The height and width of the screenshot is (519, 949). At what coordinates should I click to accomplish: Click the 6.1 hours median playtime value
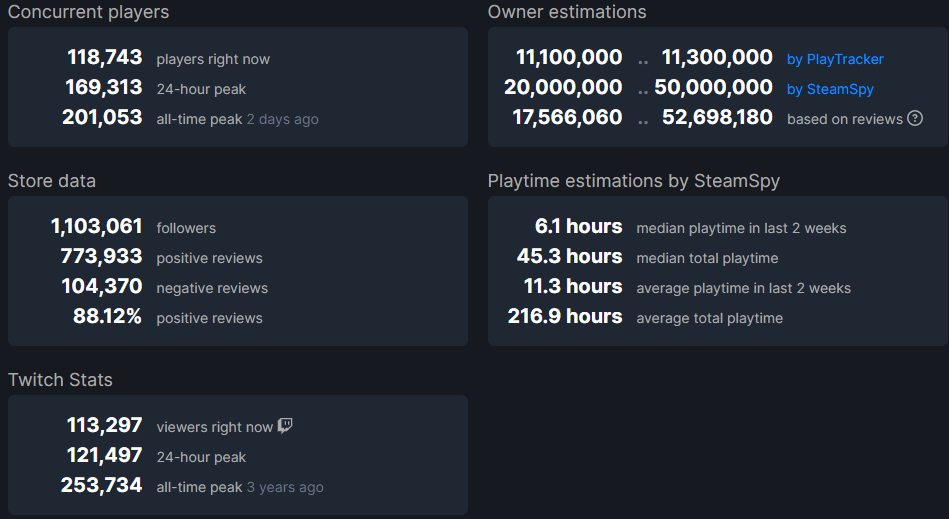pyautogui.click(x=579, y=226)
